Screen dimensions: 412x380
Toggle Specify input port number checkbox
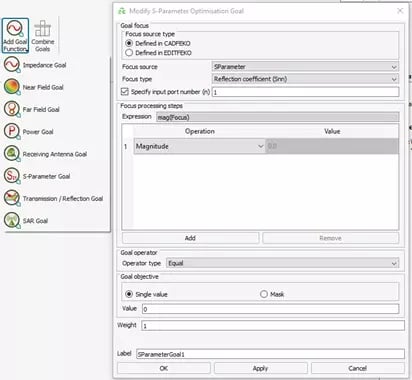click(125, 91)
